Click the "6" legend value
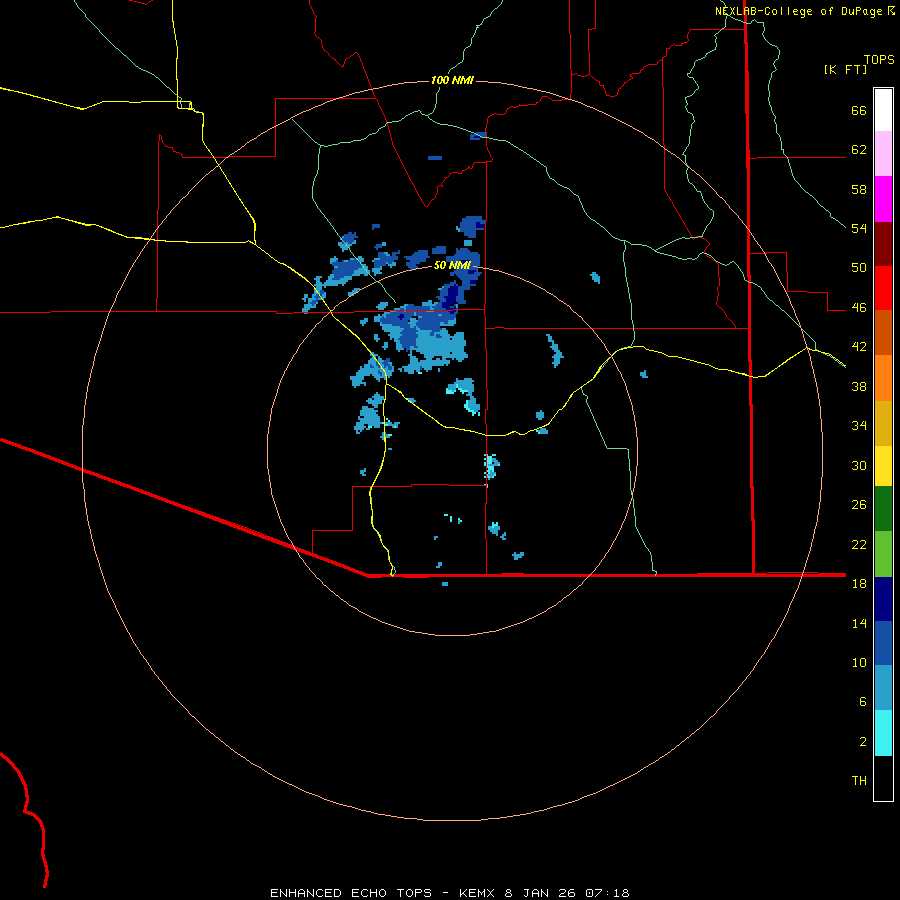Image resolution: width=900 pixels, height=900 pixels. click(x=863, y=702)
